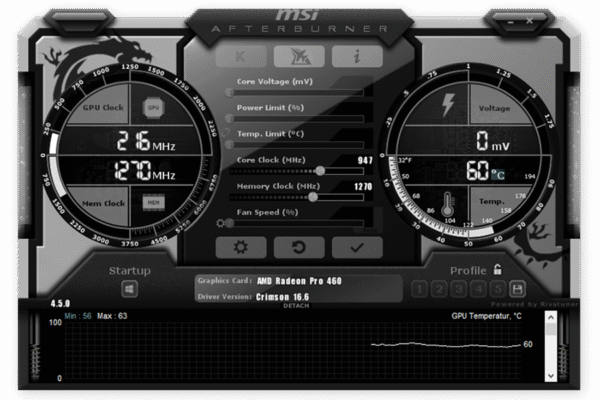Click the Memory Clock value 1270

point(363,186)
